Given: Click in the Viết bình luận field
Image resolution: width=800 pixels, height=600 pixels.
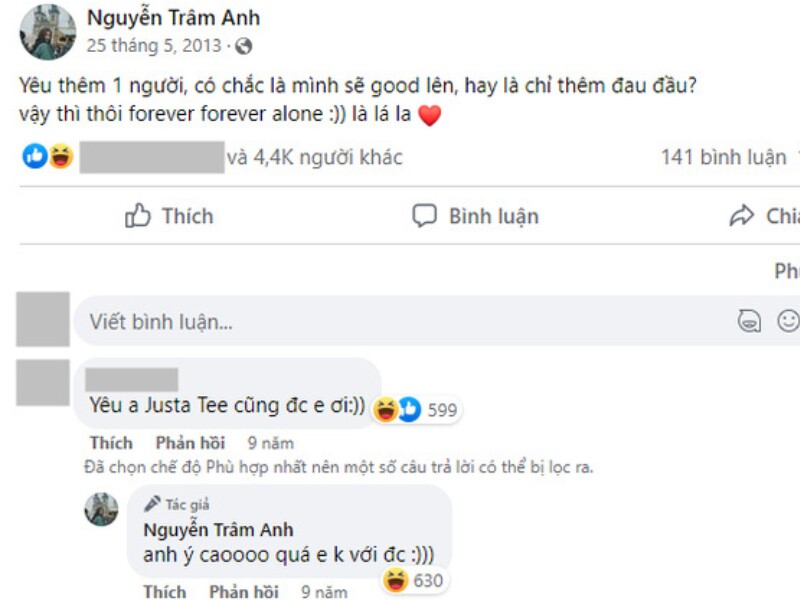Looking at the screenshot, I should 400,322.
